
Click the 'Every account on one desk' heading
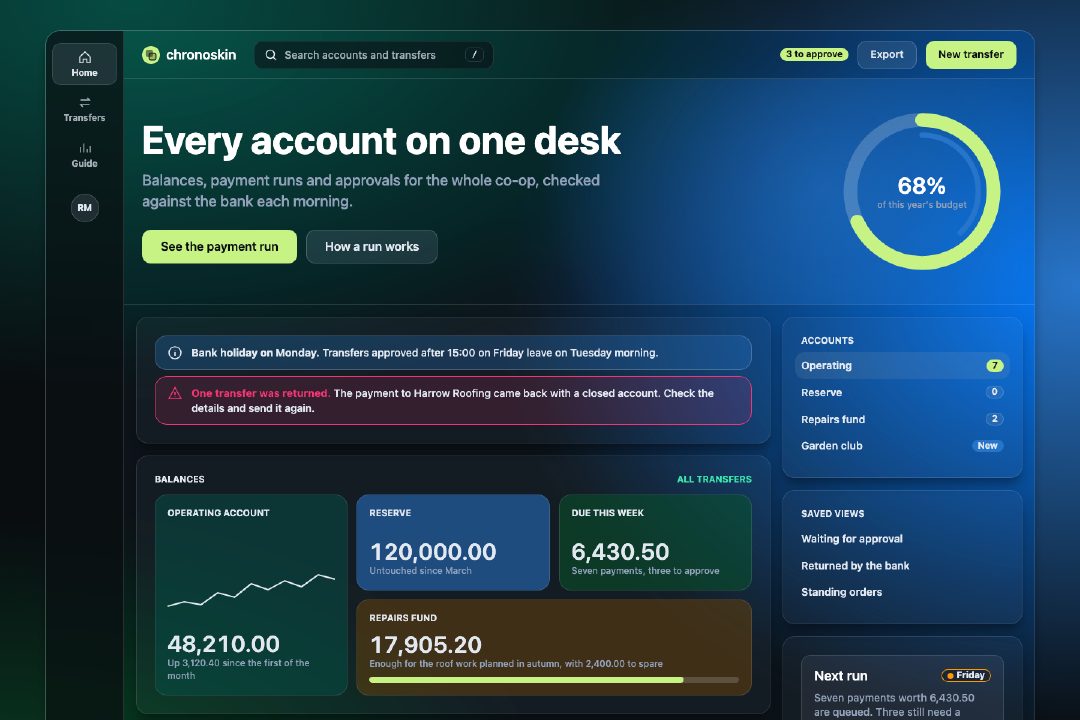[x=382, y=141]
